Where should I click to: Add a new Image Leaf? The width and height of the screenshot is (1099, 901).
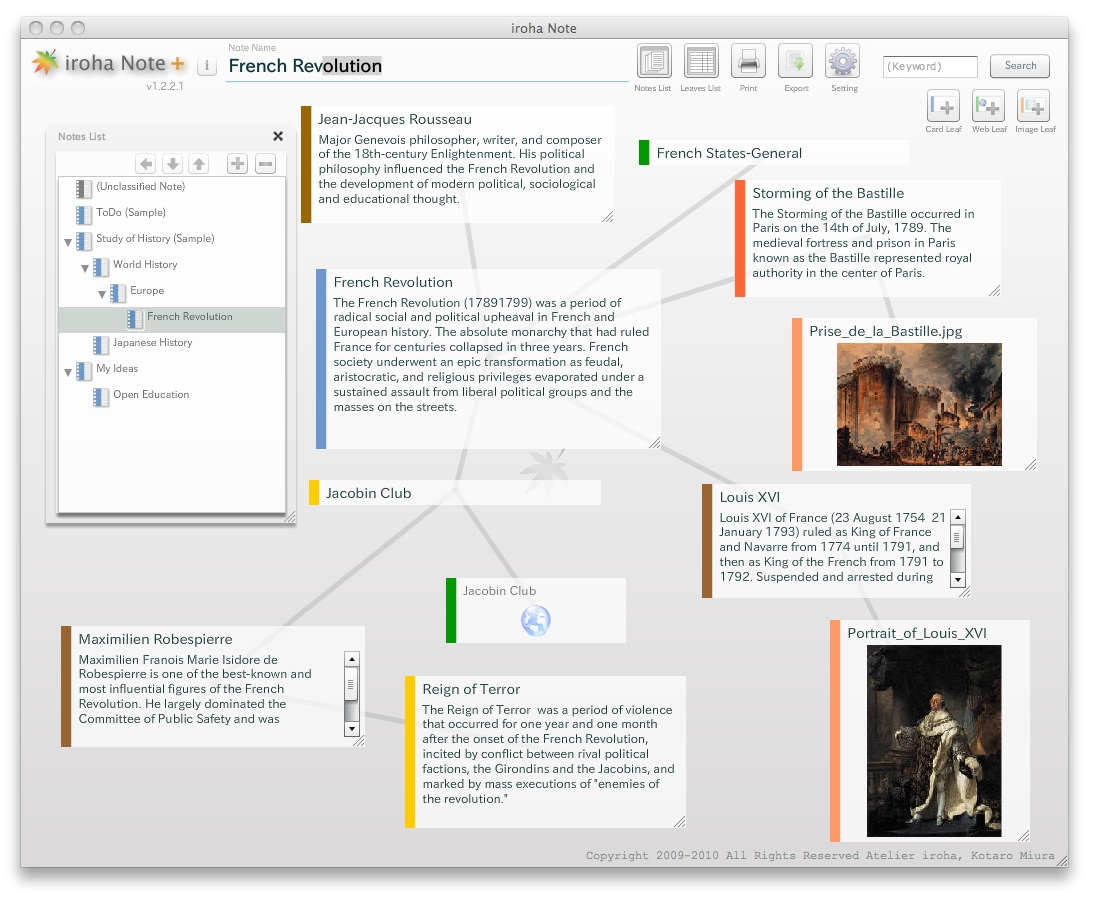1034,106
